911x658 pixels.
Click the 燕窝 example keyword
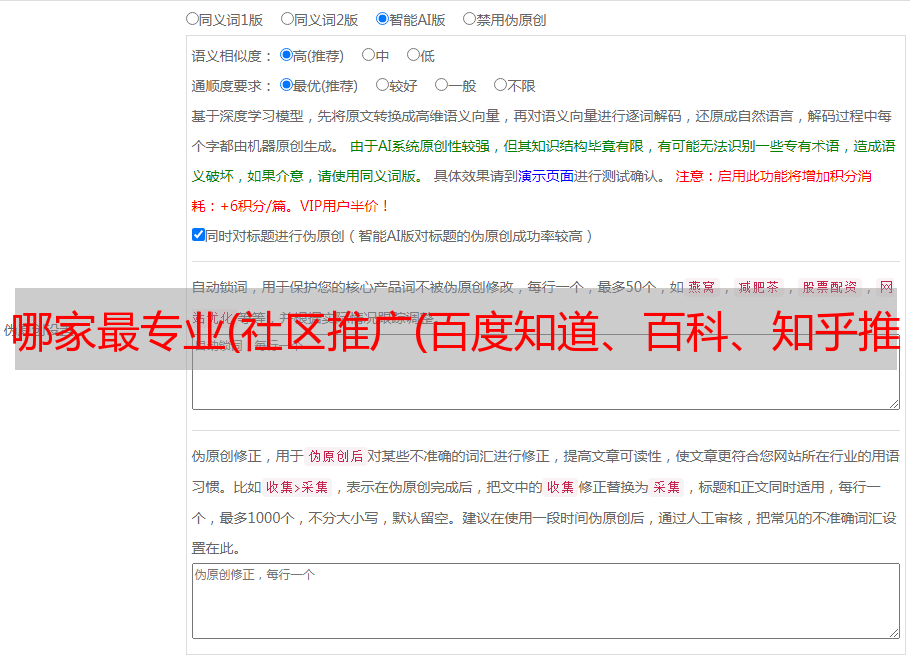701,287
